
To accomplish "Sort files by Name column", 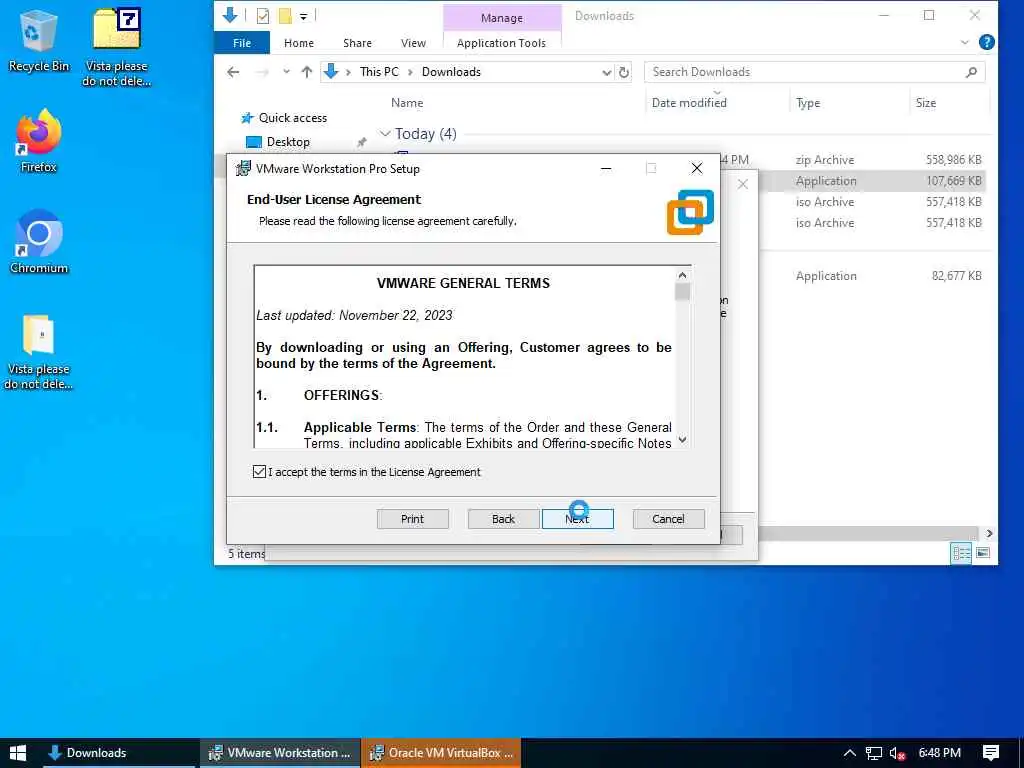I will click(407, 103).
